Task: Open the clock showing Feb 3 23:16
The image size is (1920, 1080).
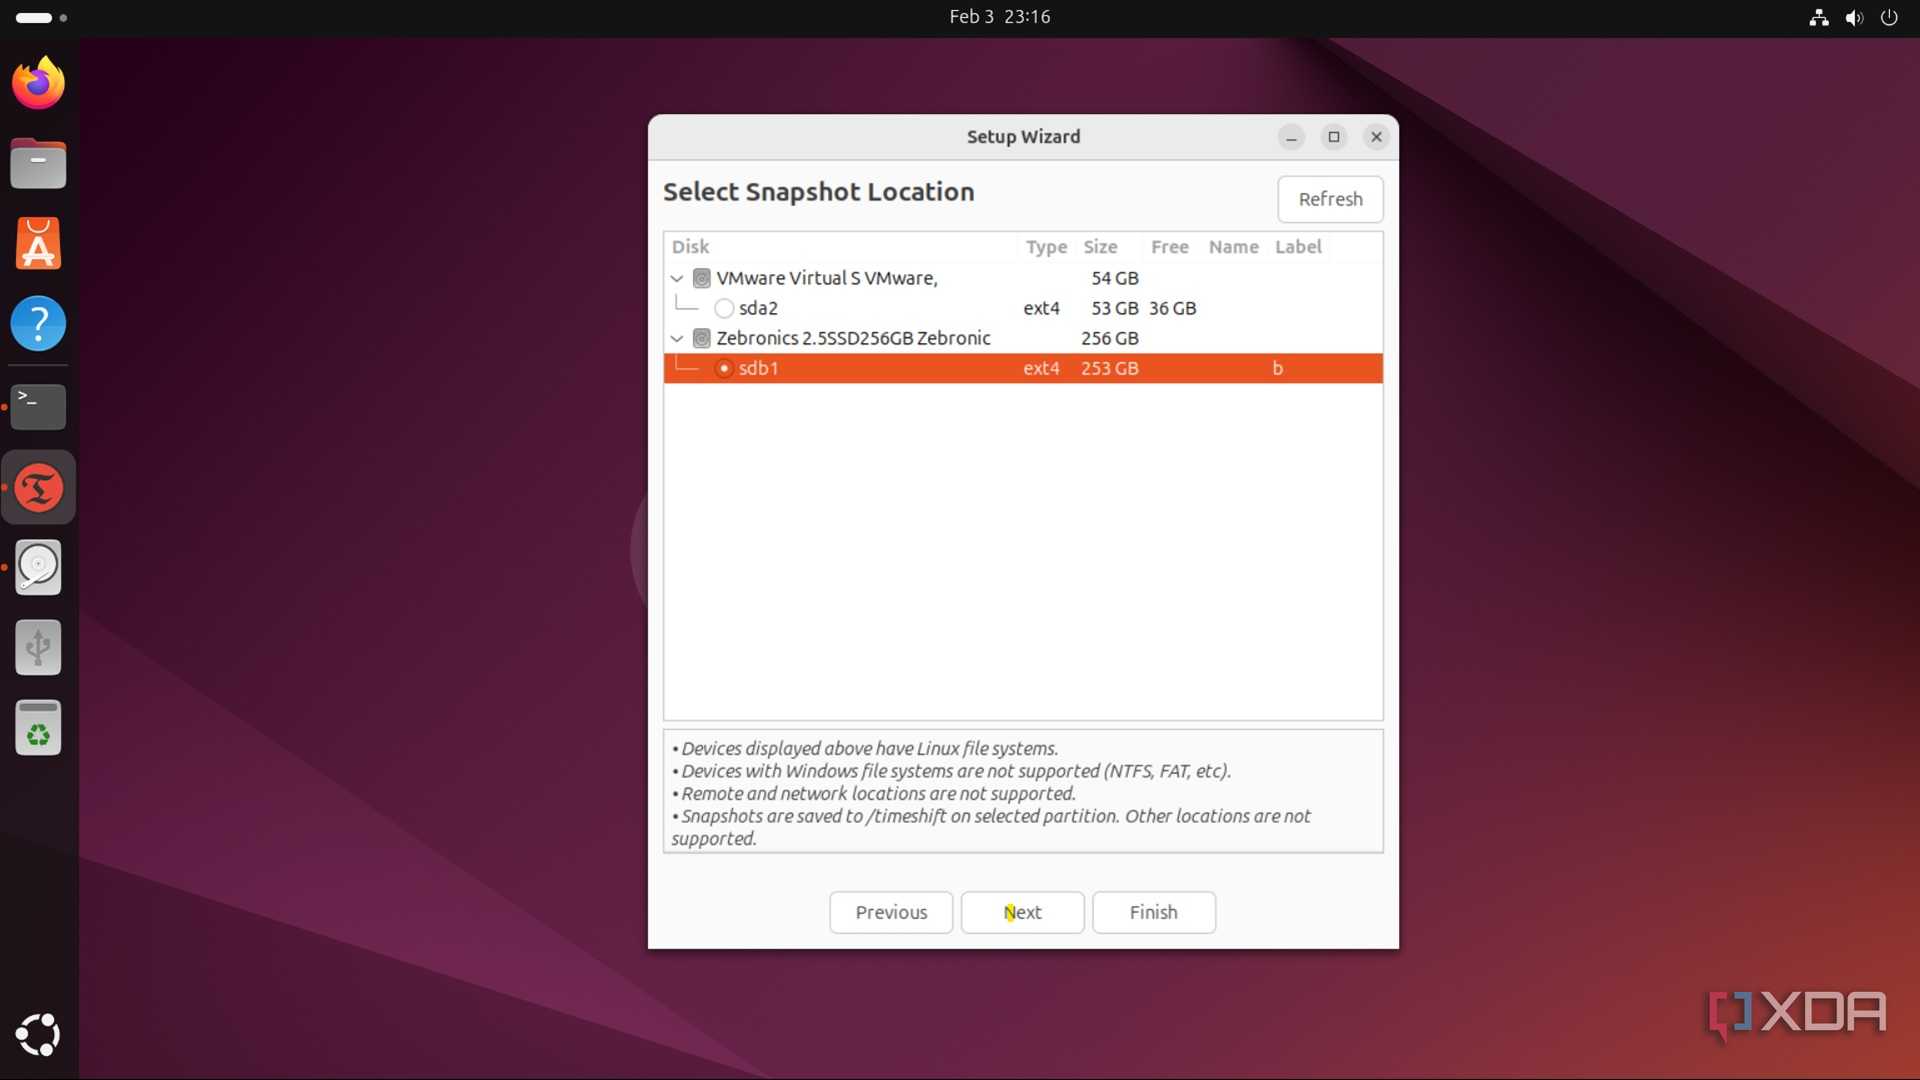Action: click(999, 17)
